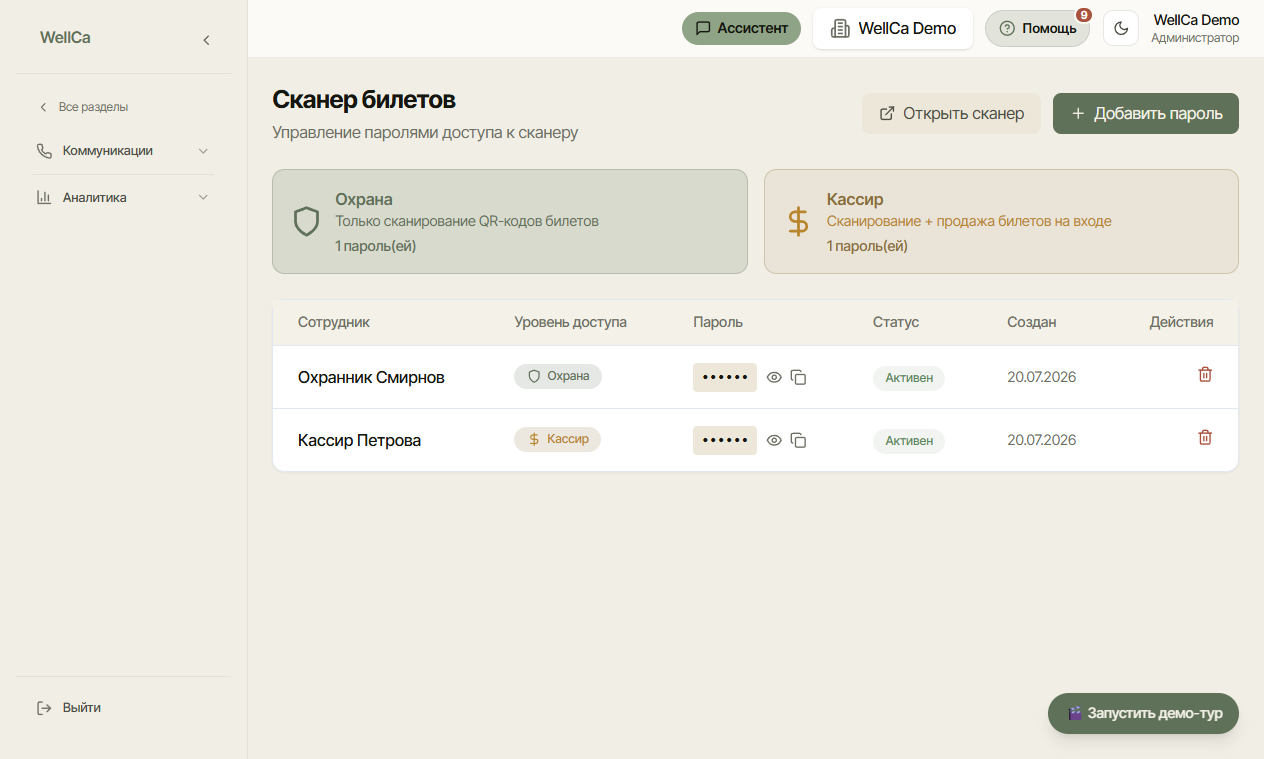Screen dimensions: 1264x759
Task: Click the masked password field for Охранник Смирнов
Action: pyautogui.click(x=725, y=377)
